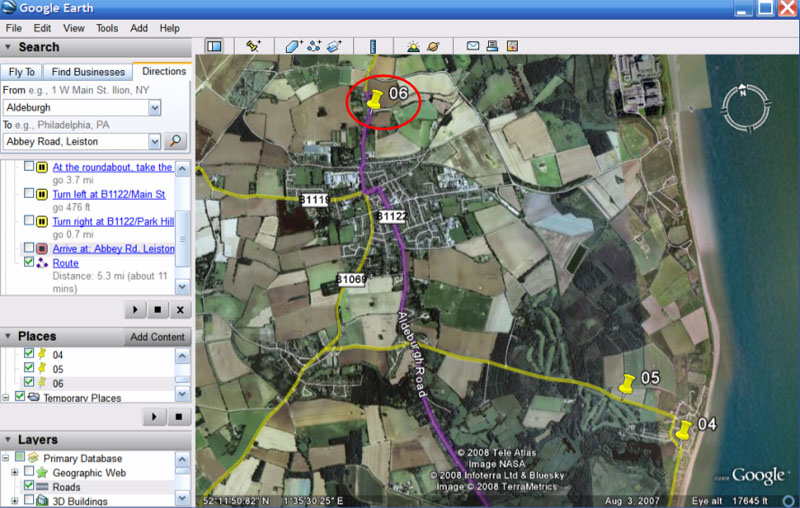Click the Add Content button
Image resolution: width=800 pixels, height=508 pixels.
[x=157, y=337]
